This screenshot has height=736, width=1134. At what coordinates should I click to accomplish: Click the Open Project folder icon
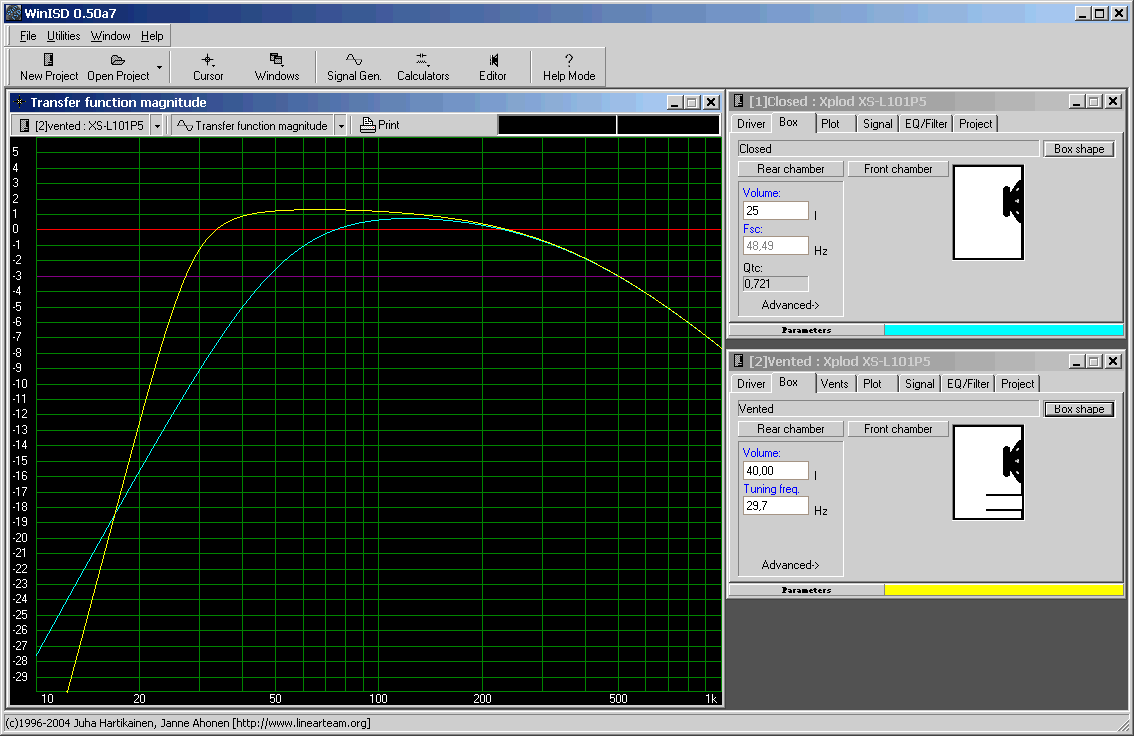coord(117,60)
